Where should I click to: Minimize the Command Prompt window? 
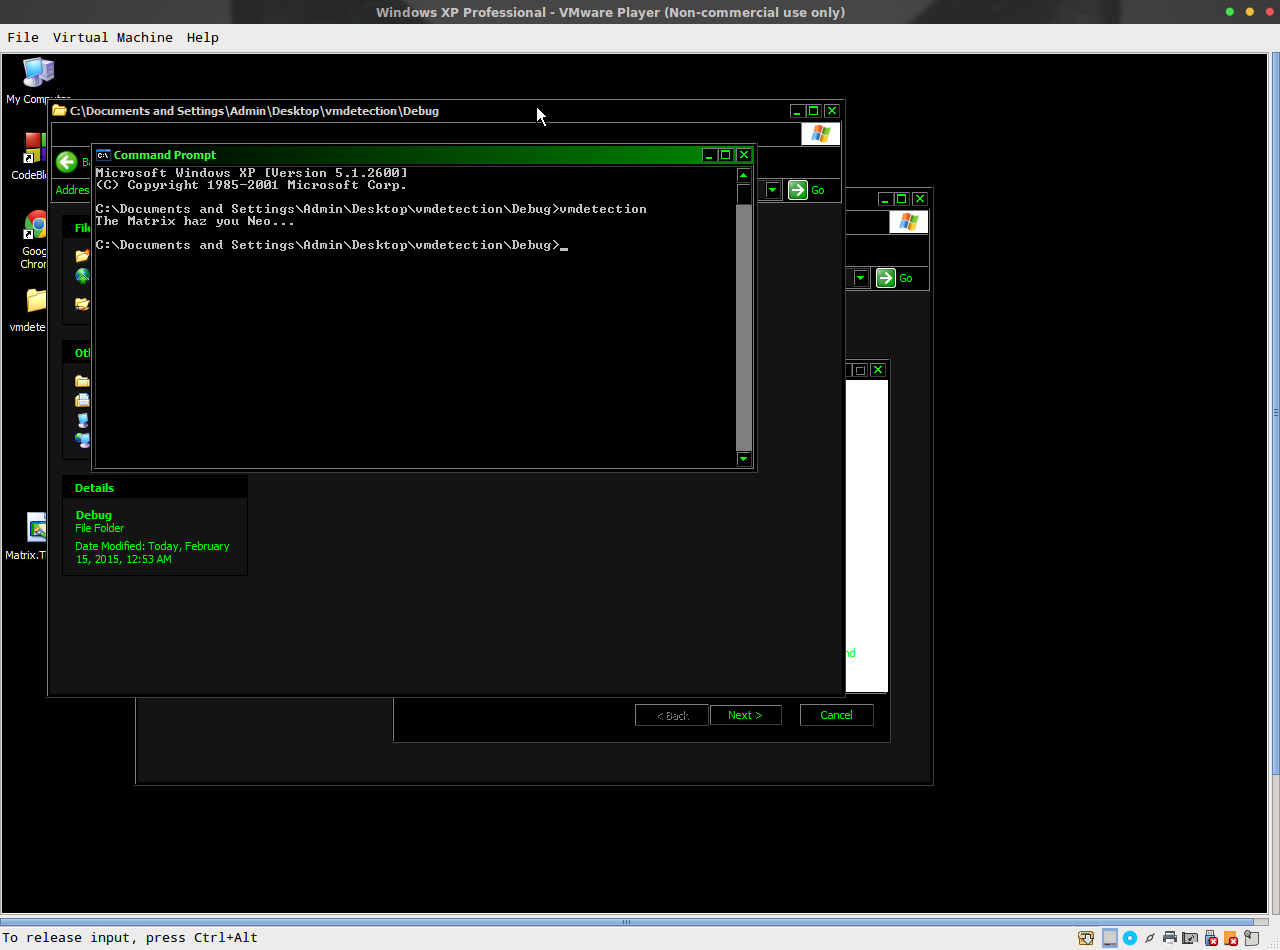point(709,155)
